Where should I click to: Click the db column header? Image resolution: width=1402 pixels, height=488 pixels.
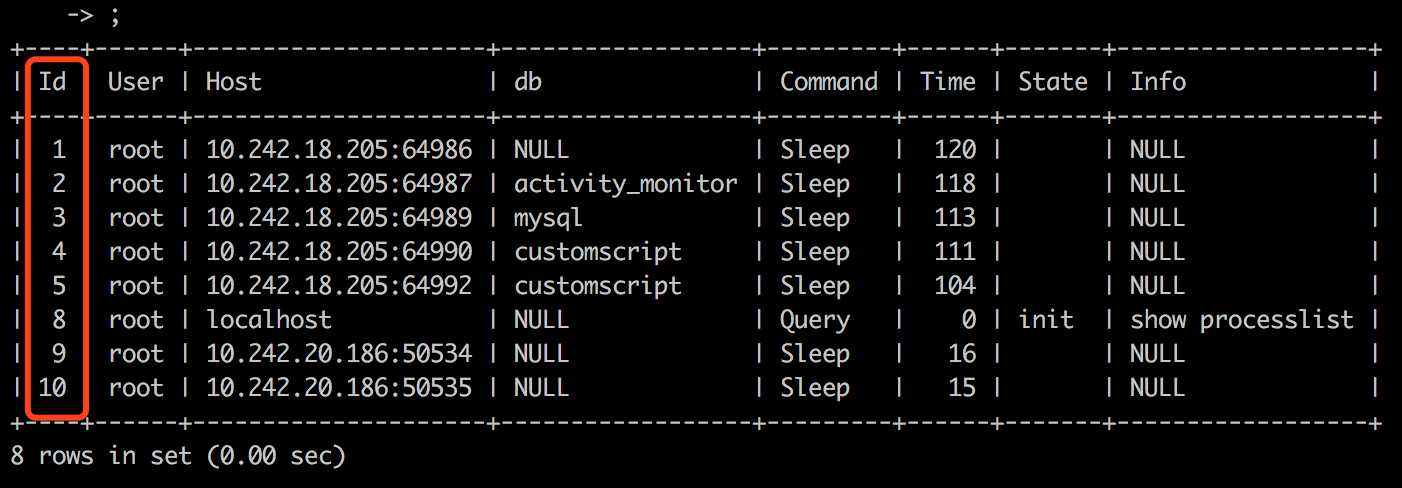(528, 82)
